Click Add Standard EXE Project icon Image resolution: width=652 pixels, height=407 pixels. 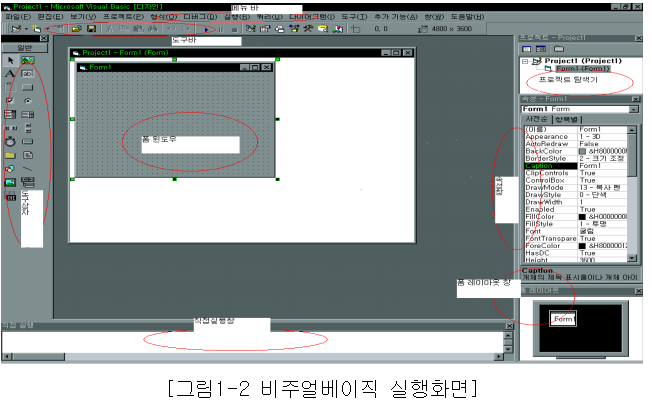point(16,29)
